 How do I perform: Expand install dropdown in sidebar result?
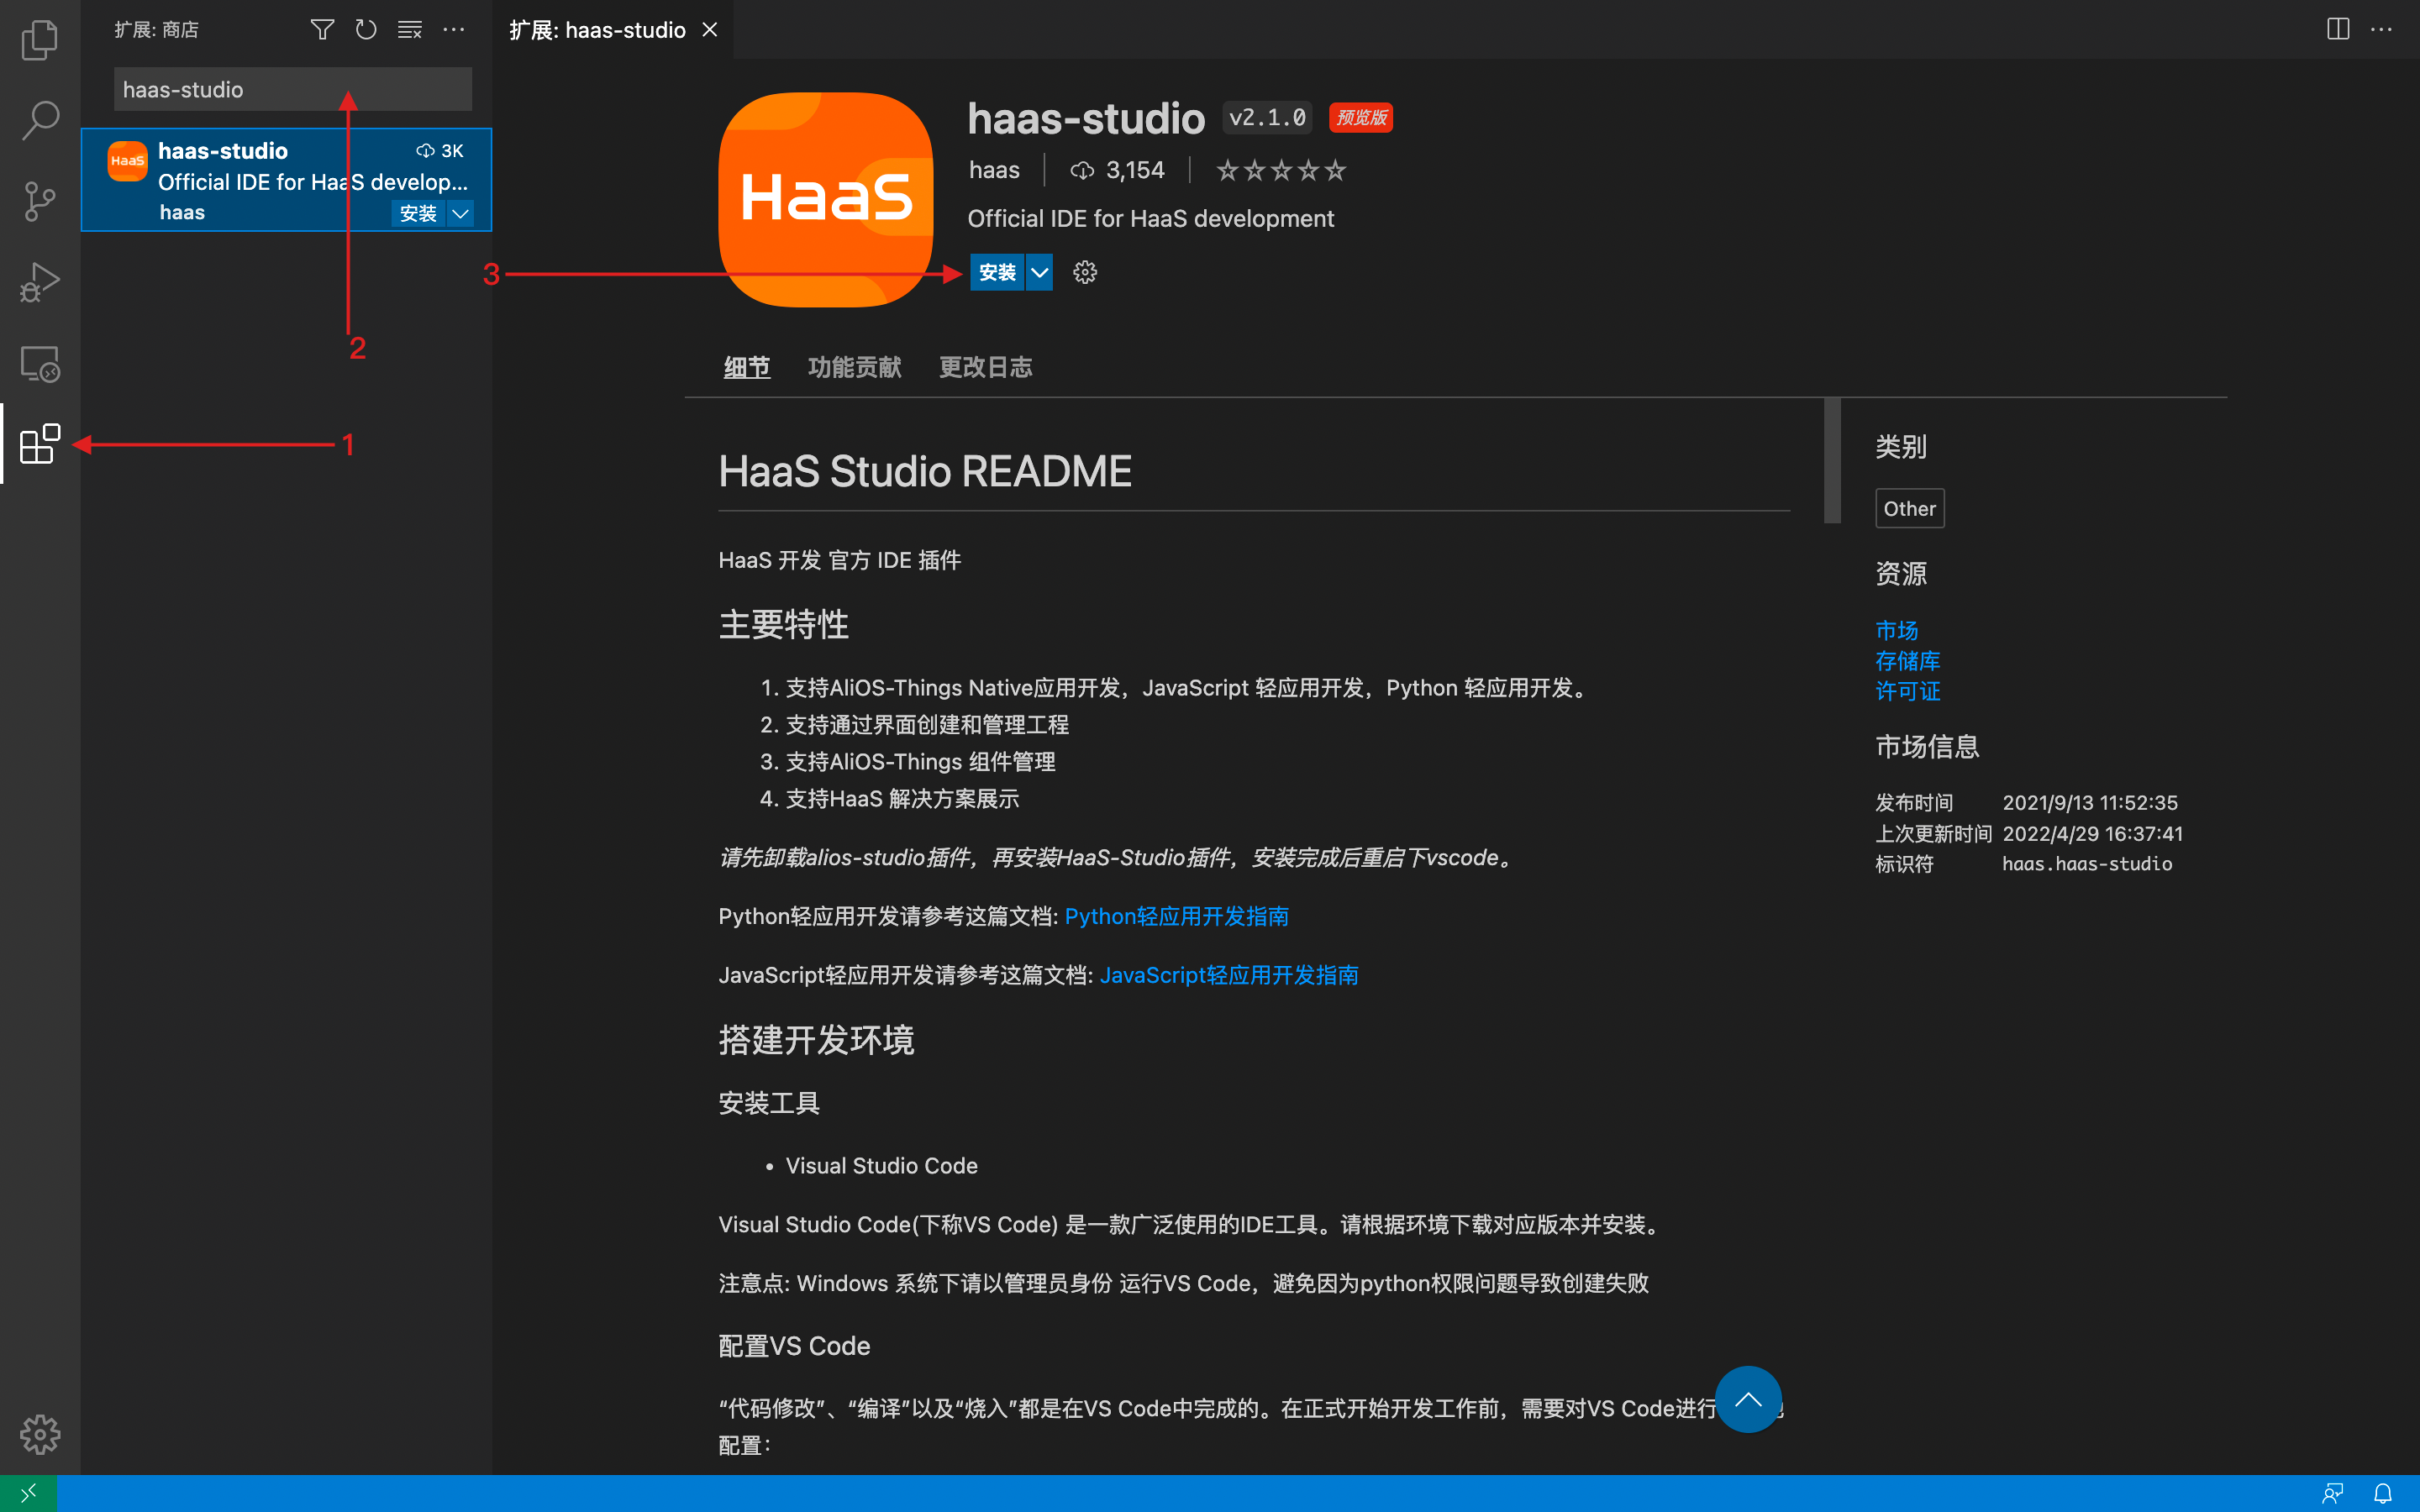click(460, 213)
